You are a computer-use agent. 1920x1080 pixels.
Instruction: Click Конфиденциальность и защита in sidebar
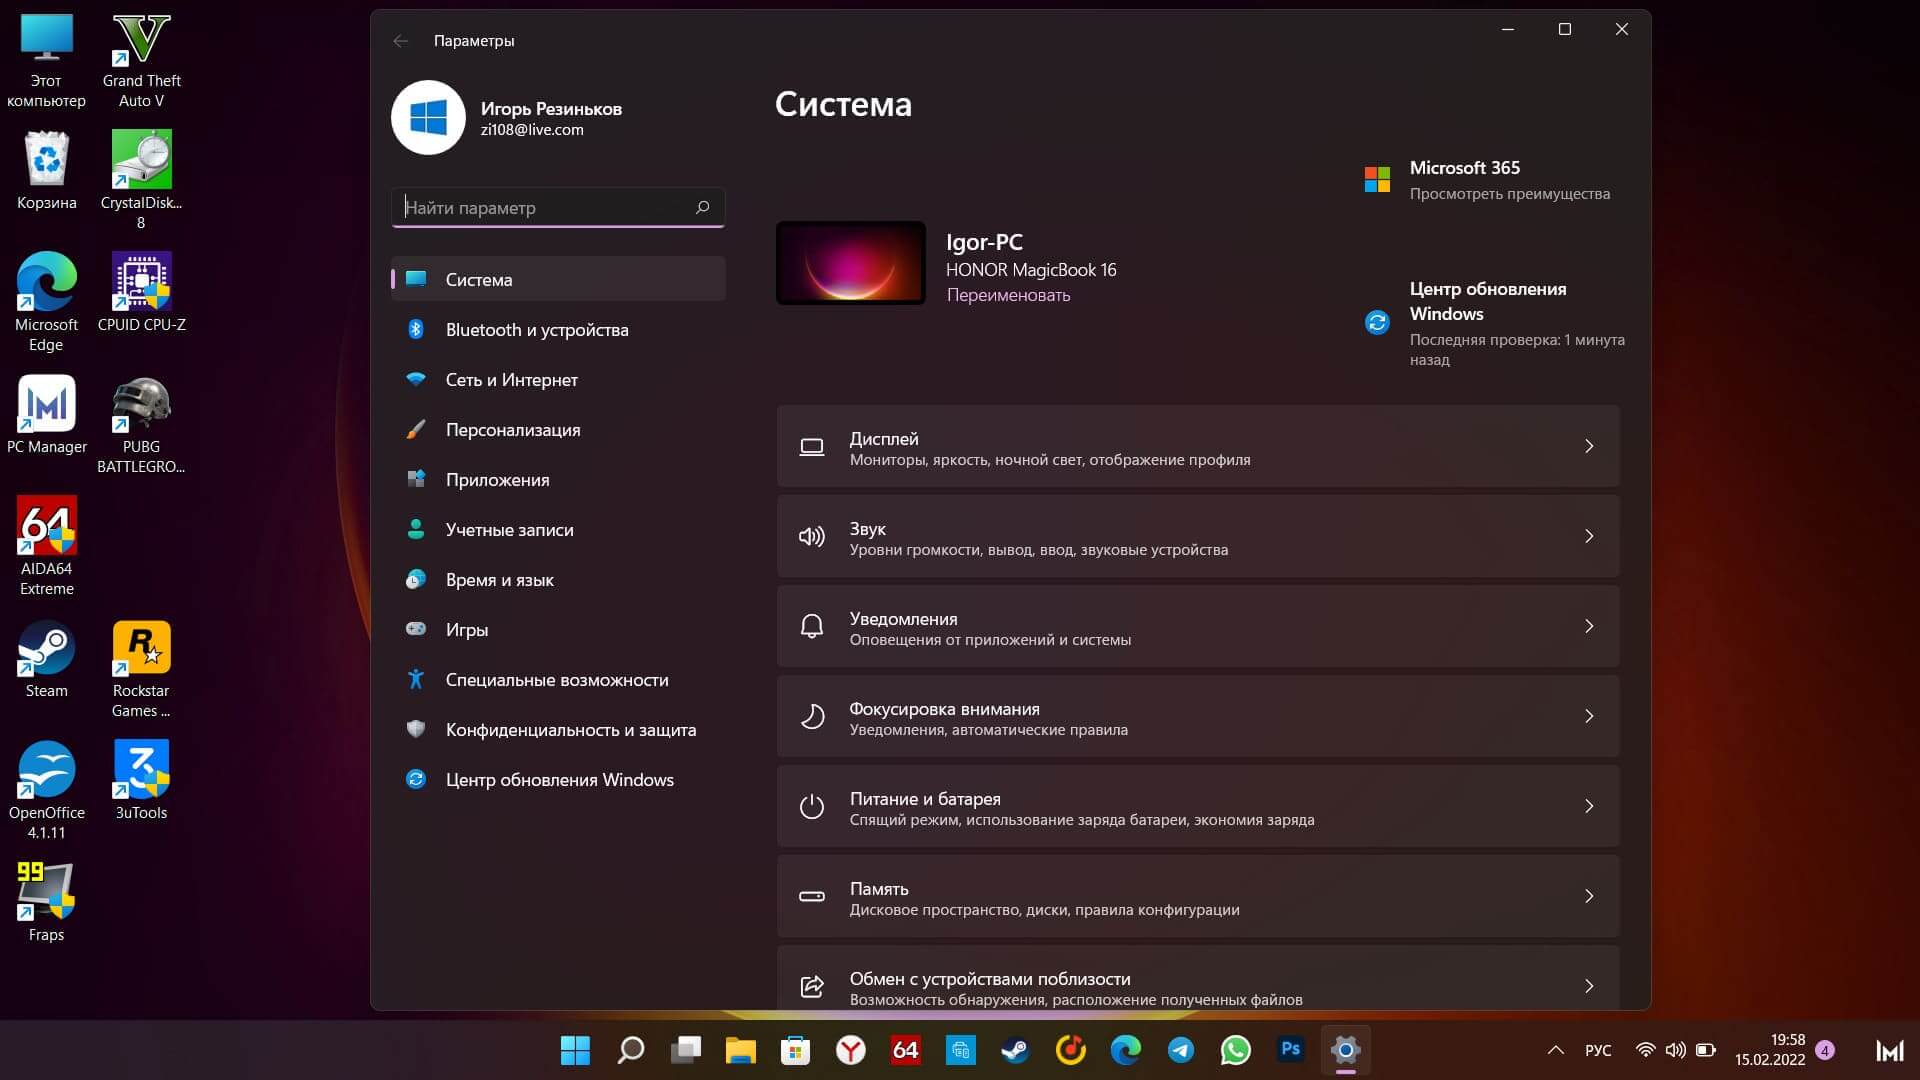[571, 729]
